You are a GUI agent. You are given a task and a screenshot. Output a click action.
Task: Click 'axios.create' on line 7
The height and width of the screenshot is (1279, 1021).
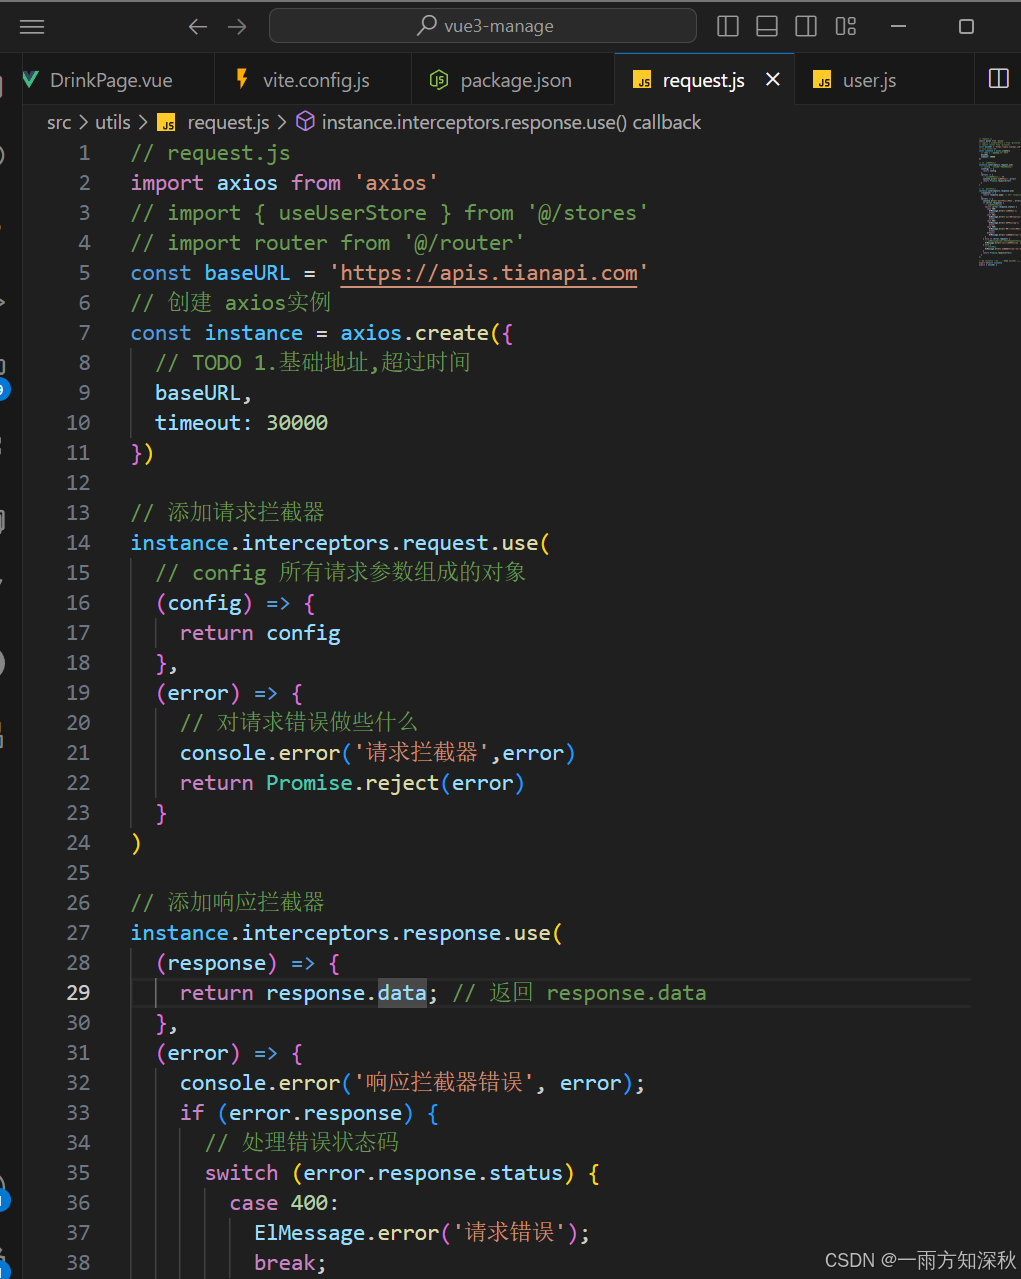(414, 333)
